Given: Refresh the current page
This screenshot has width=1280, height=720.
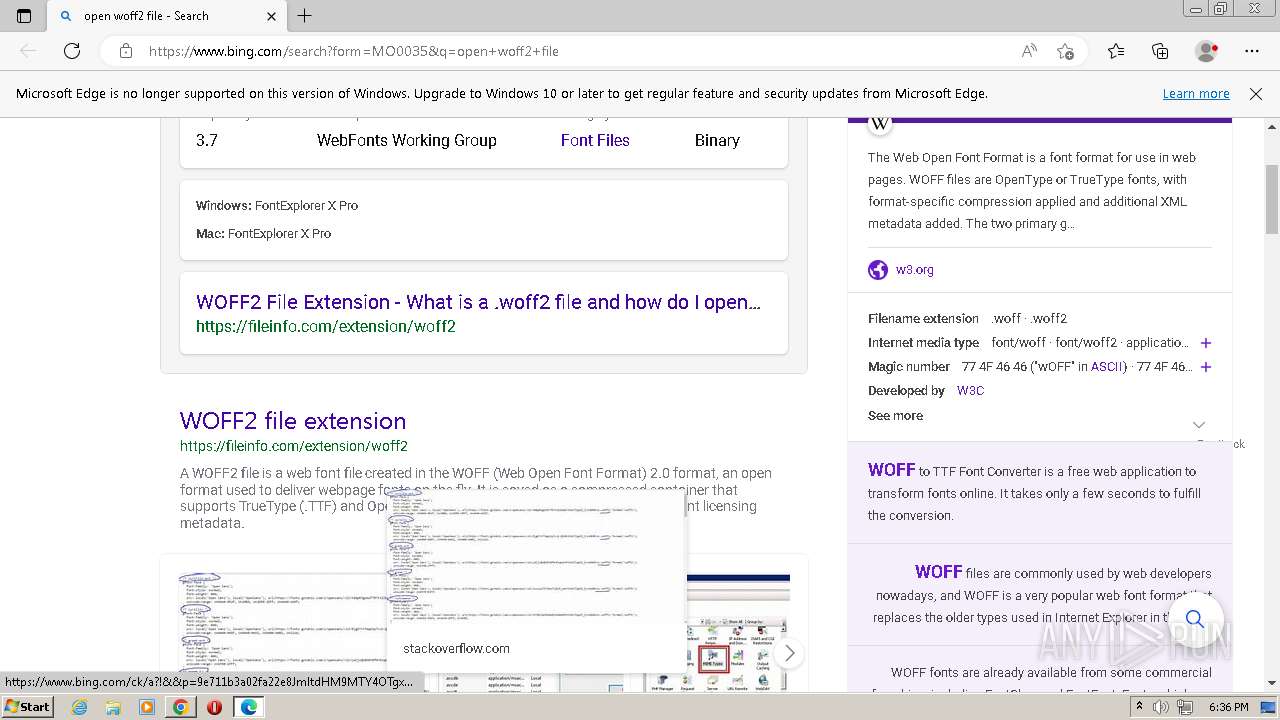Looking at the screenshot, I should click(x=72, y=51).
